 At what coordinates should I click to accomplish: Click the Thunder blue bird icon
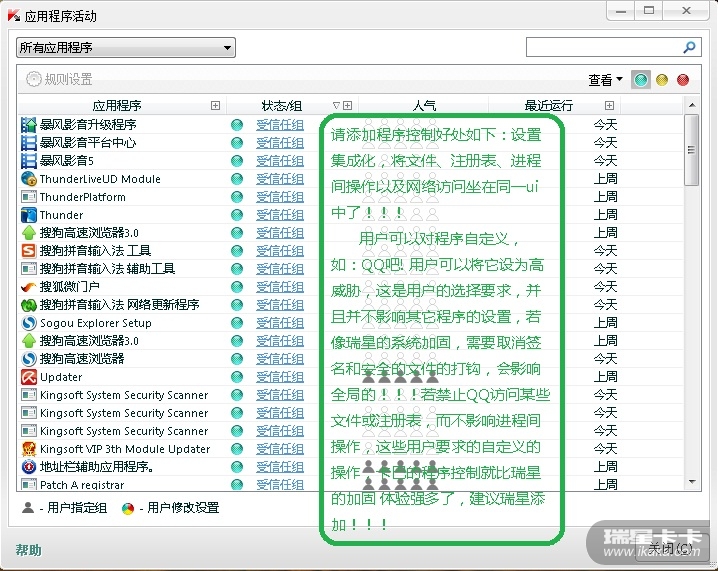point(28,215)
